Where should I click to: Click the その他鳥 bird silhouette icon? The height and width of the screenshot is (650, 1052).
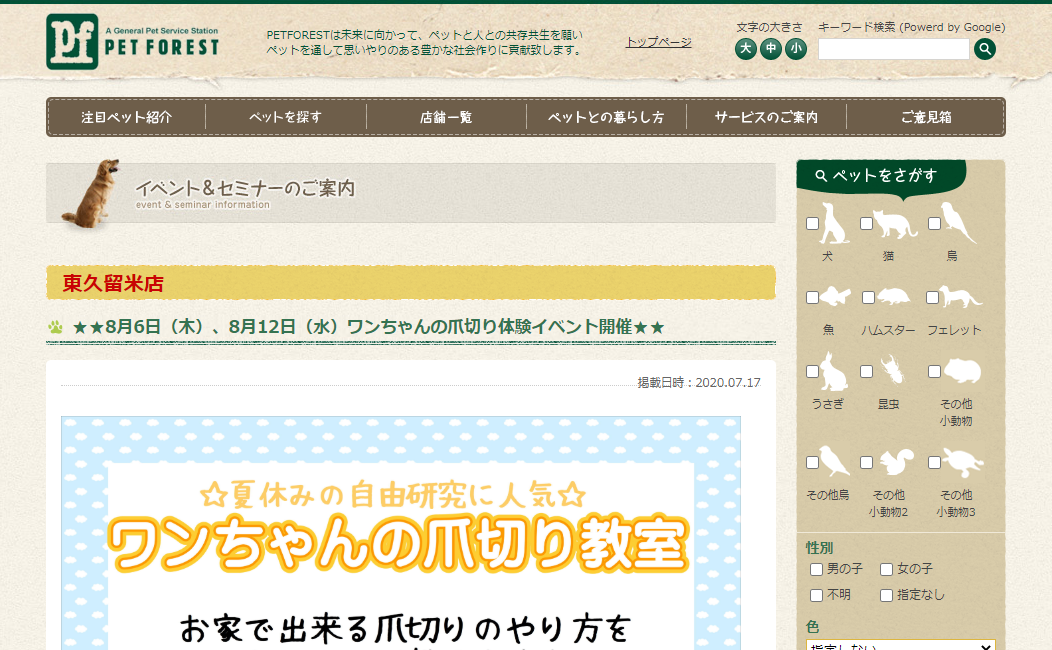click(x=835, y=461)
